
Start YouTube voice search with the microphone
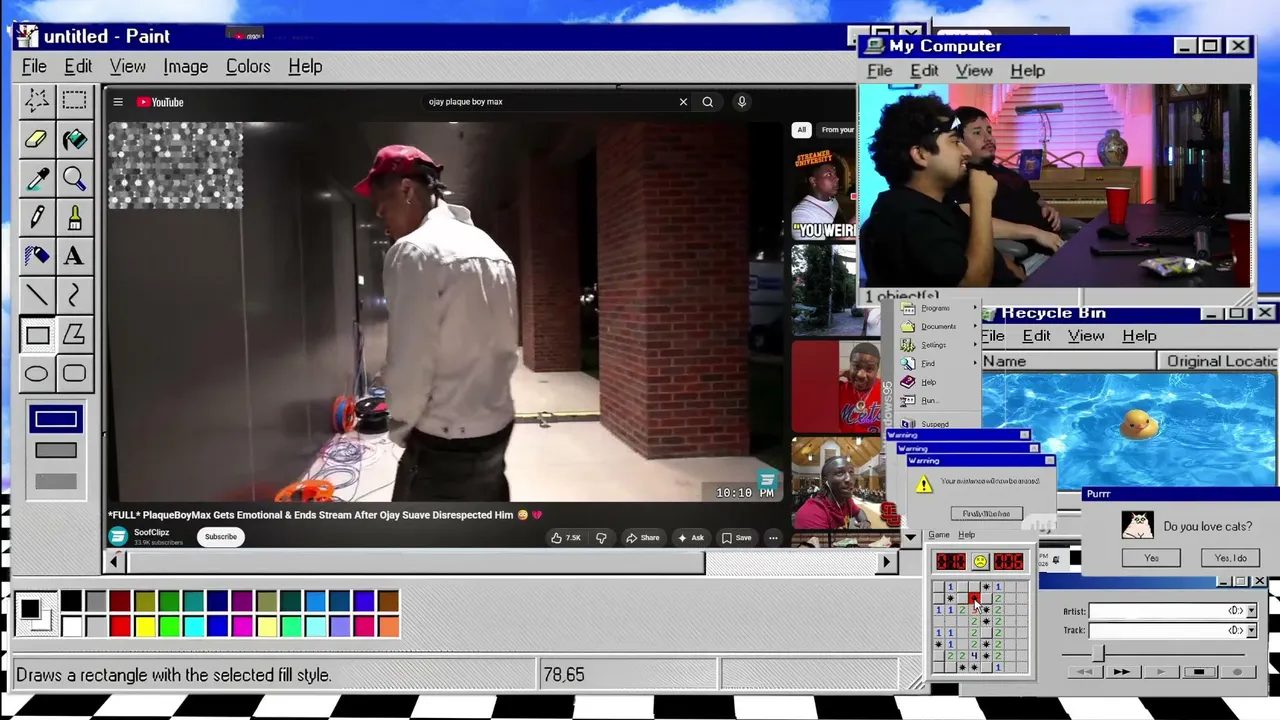click(x=742, y=102)
